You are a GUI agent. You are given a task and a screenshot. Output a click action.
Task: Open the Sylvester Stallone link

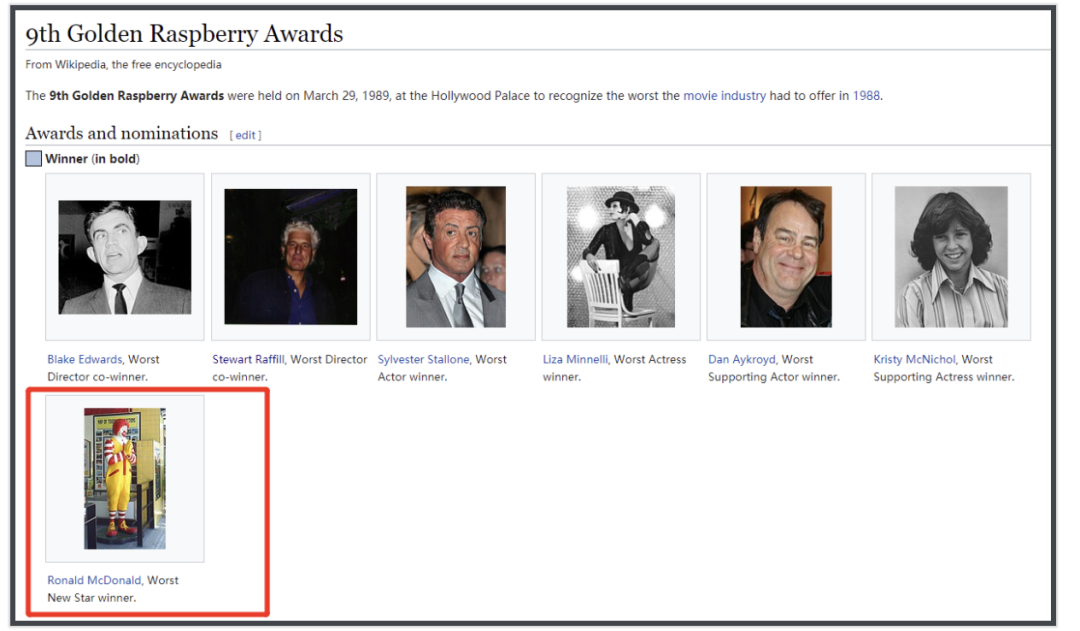(423, 359)
